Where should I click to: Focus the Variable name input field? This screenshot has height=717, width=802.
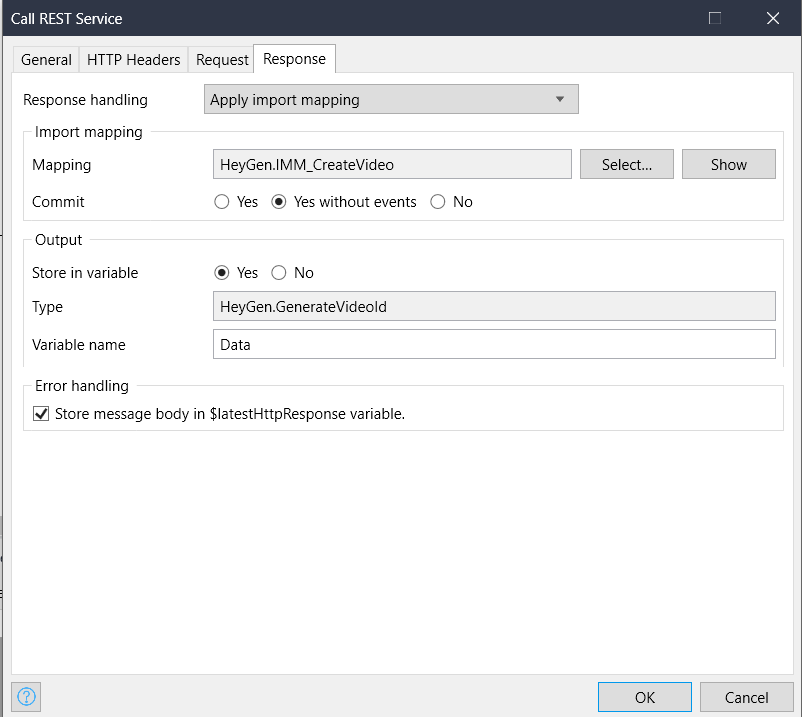point(494,344)
